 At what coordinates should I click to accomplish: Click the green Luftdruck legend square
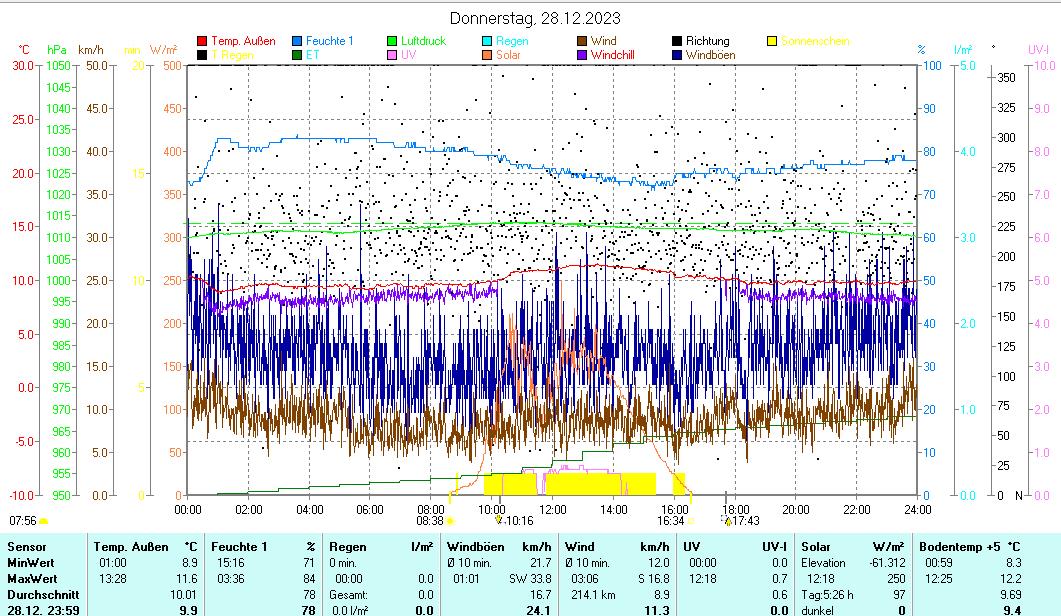[x=393, y=41]
